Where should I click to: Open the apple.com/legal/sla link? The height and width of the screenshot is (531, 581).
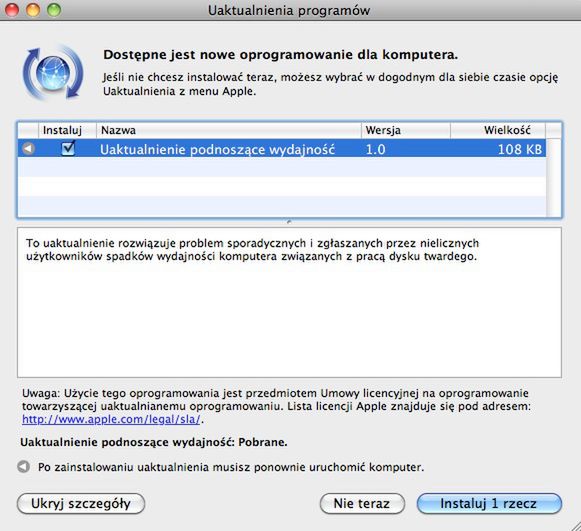pos(111,419)
